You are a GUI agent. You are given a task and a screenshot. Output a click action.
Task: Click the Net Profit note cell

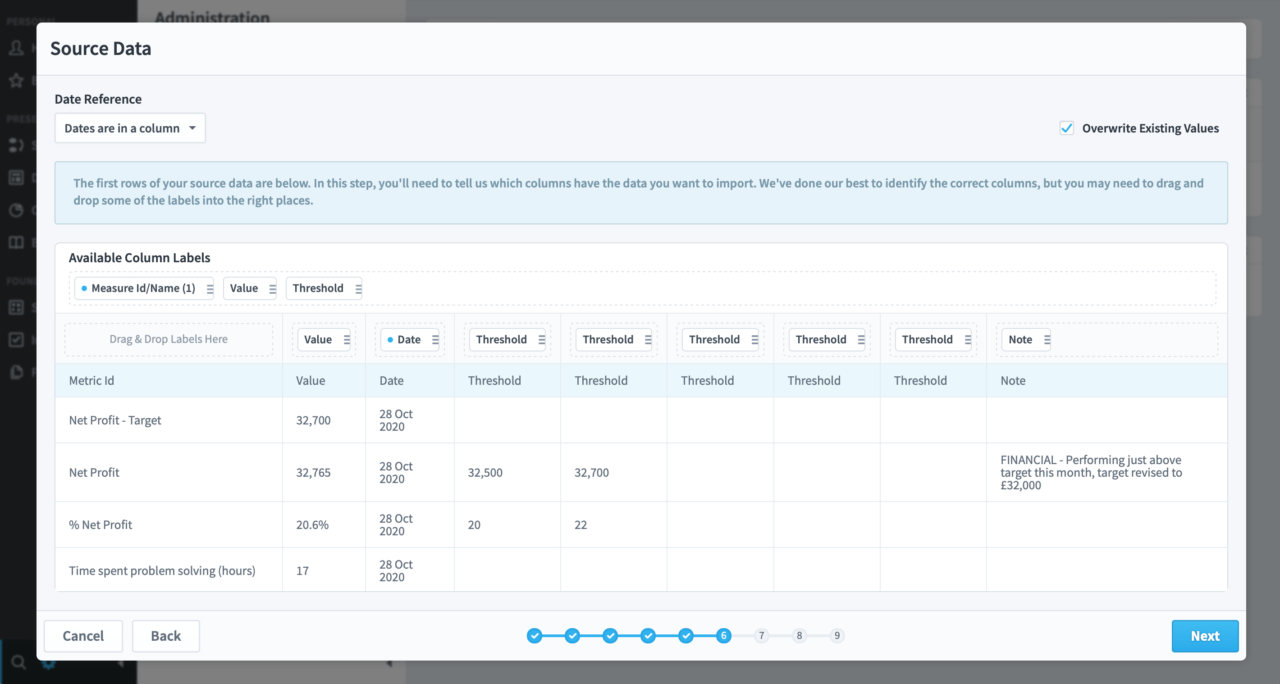(x=1105, y=472)
